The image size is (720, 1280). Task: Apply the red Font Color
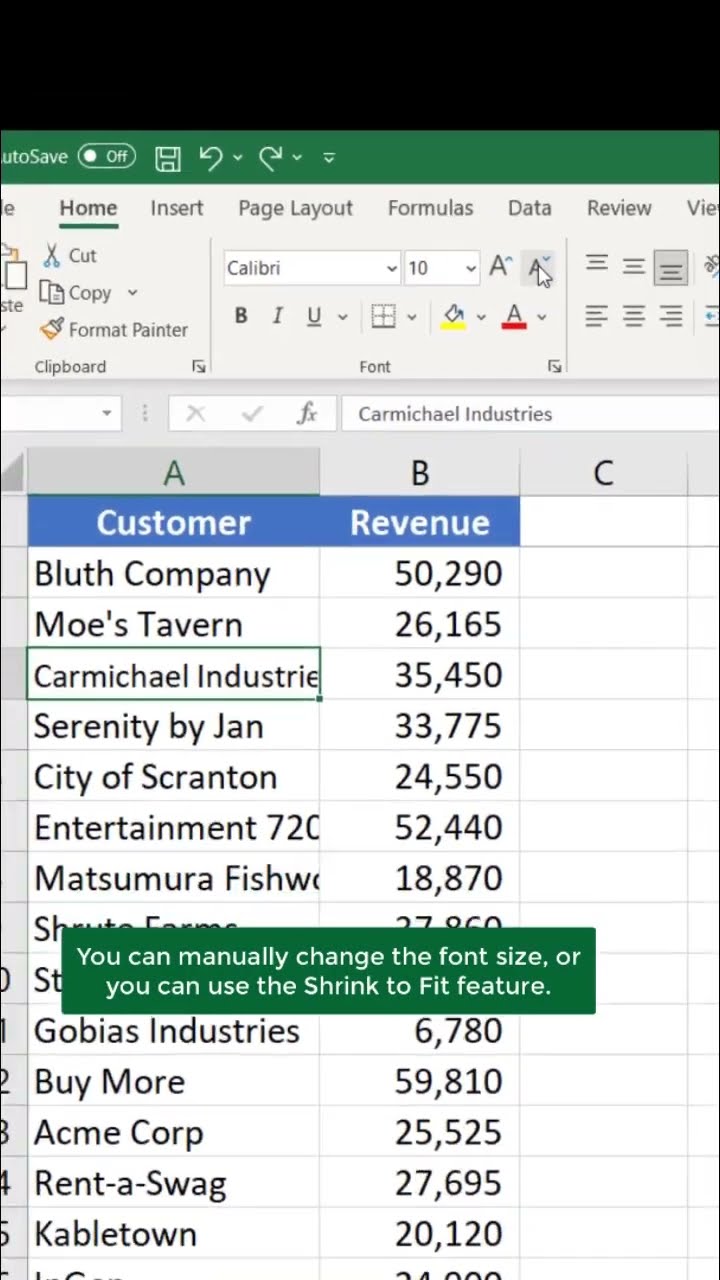(514, 317)
